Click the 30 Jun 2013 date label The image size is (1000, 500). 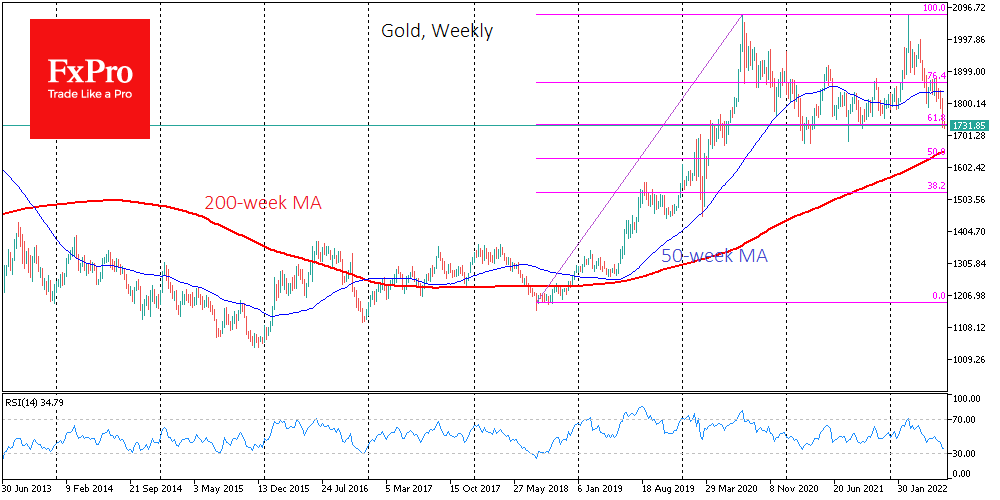pos(27,488)
